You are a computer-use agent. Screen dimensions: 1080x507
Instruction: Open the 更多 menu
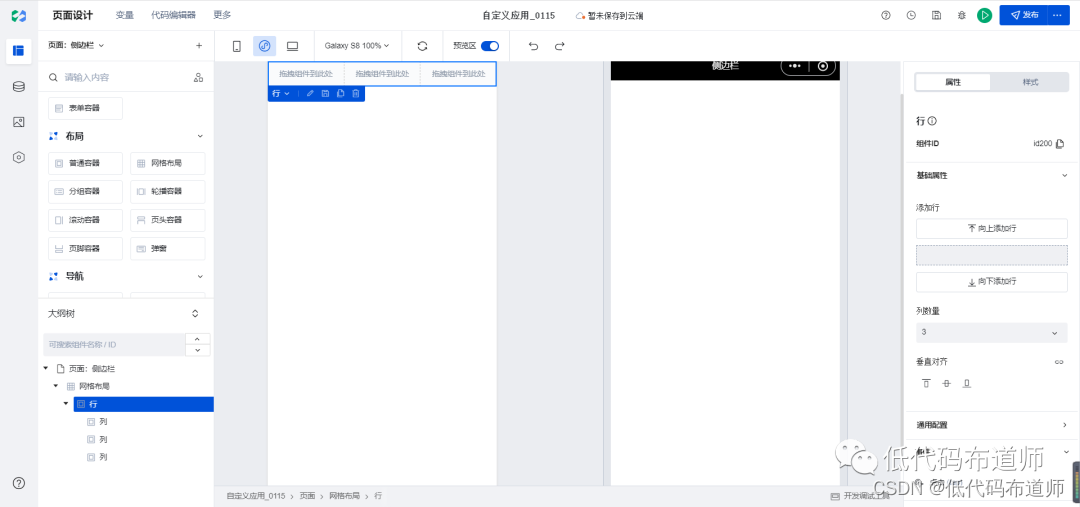pyautogui.click(x=222, y=15)
